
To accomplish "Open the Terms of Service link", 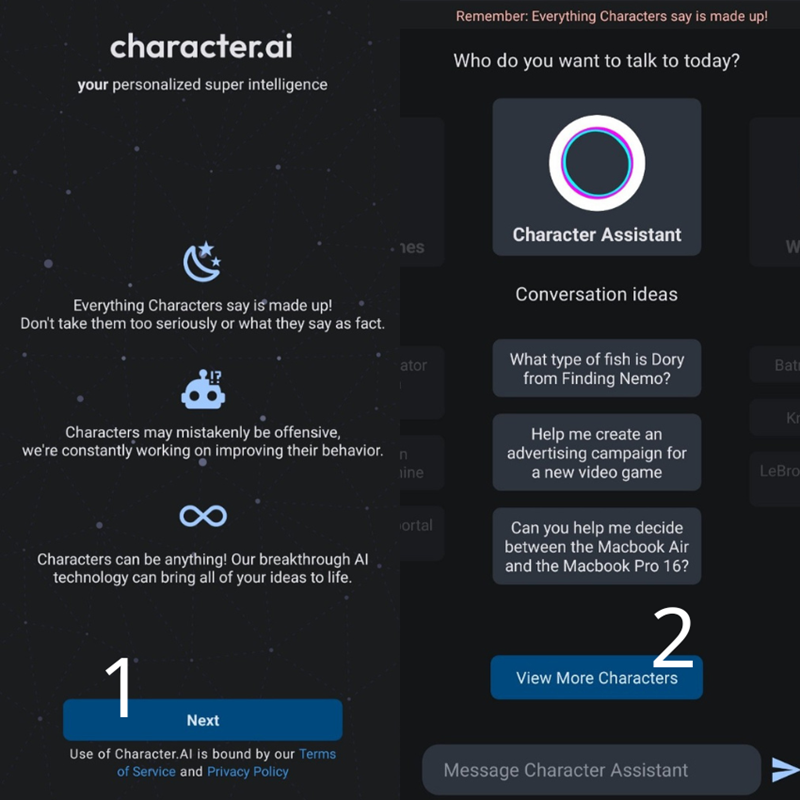I will click(318, 754).
